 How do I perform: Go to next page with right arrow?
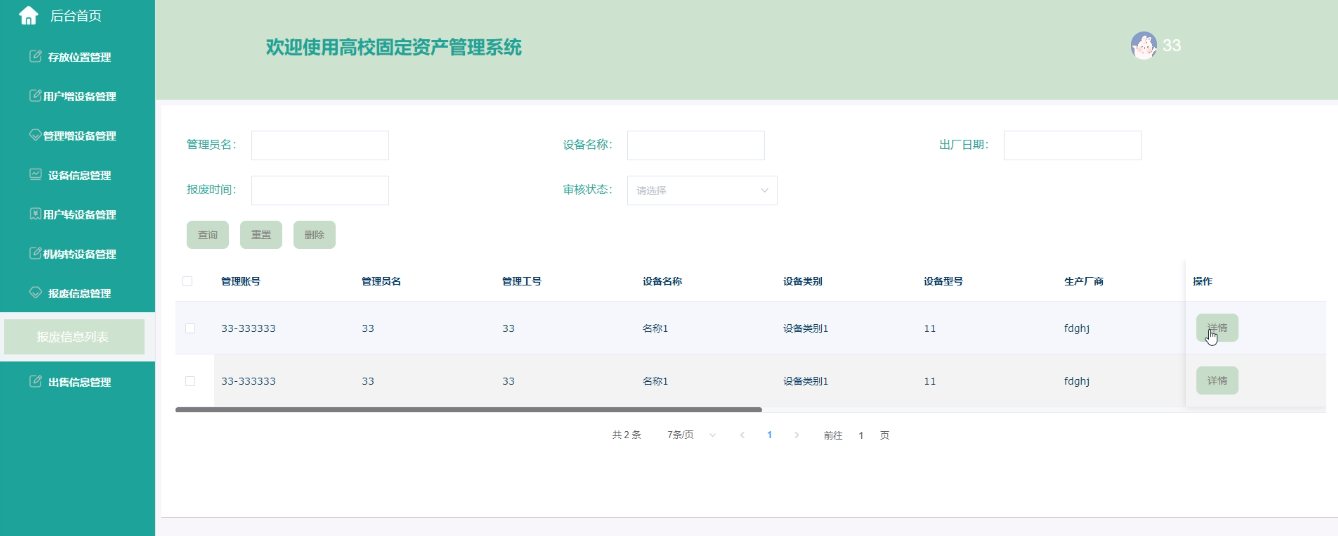pos(796,435)
